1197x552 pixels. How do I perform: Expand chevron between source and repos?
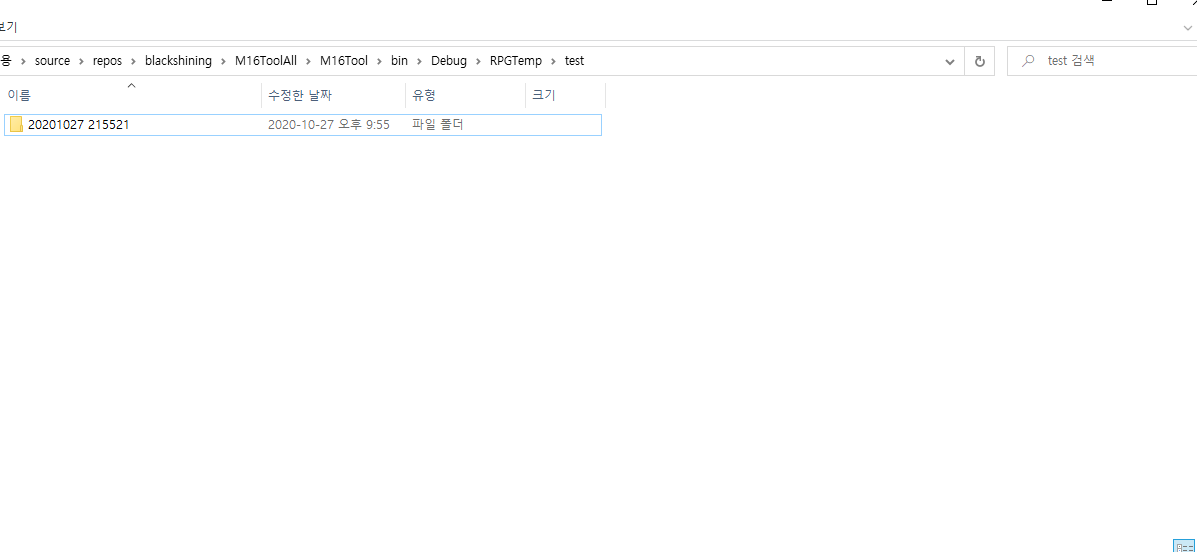point(81,61)
